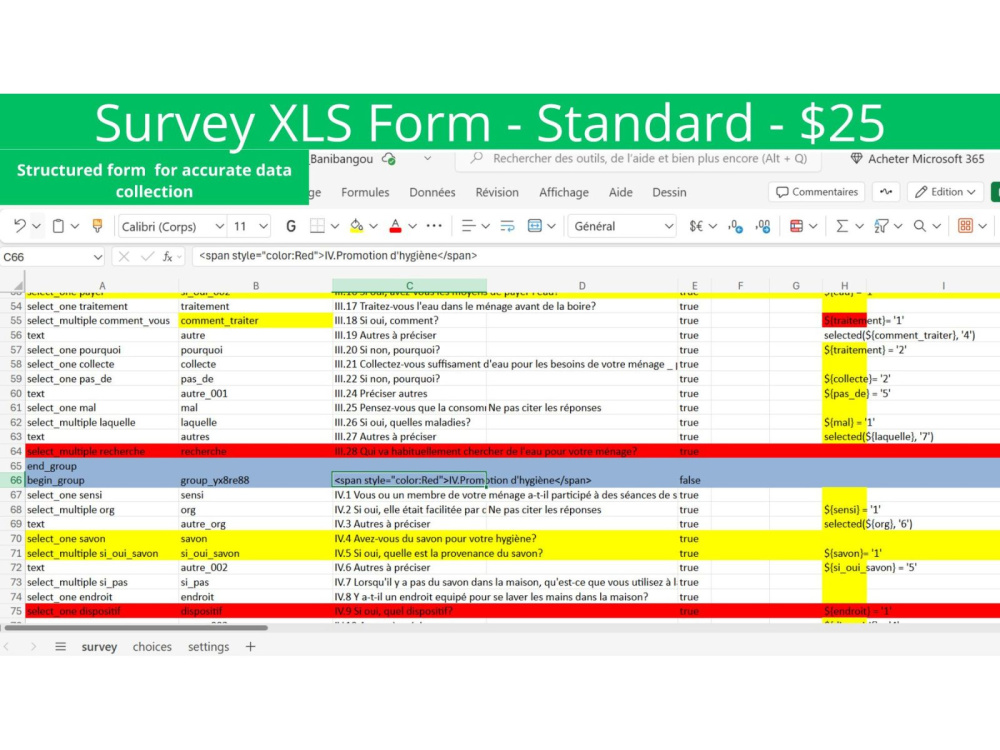The image size is (1000, 750).
Task: Switch to the choices sheet tab
Action: 152,647
